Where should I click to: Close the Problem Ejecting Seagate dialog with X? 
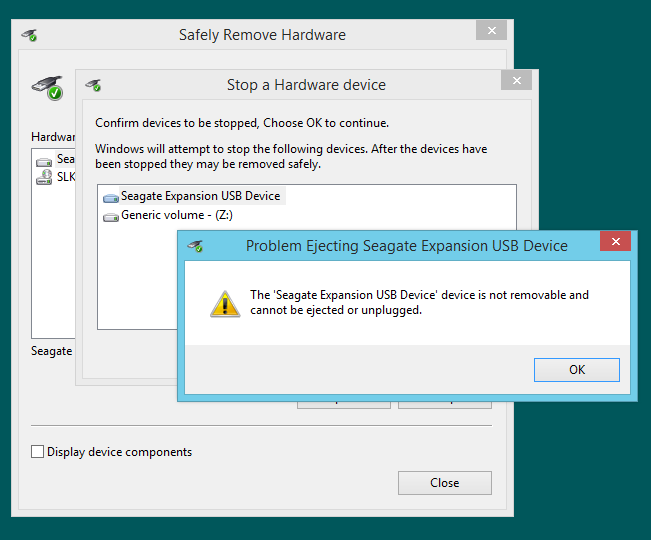coord(615,241)
